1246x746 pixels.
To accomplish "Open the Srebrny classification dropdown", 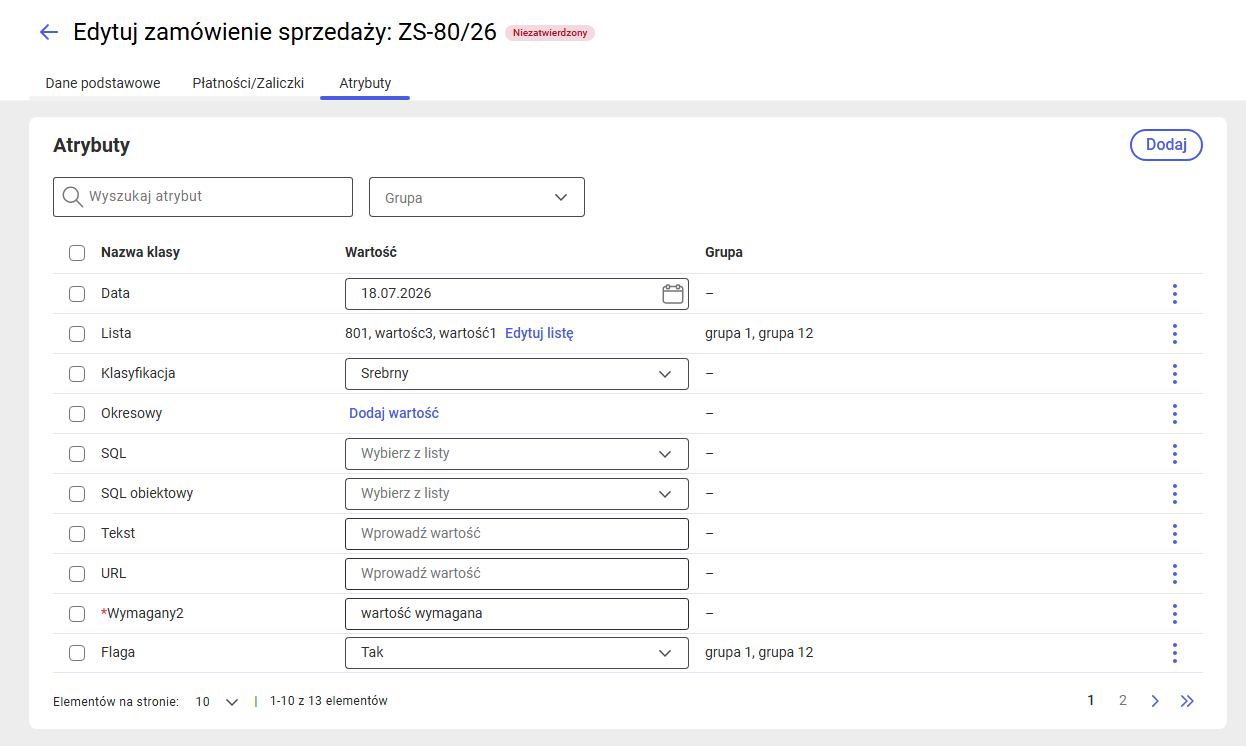I will point(517,374).
